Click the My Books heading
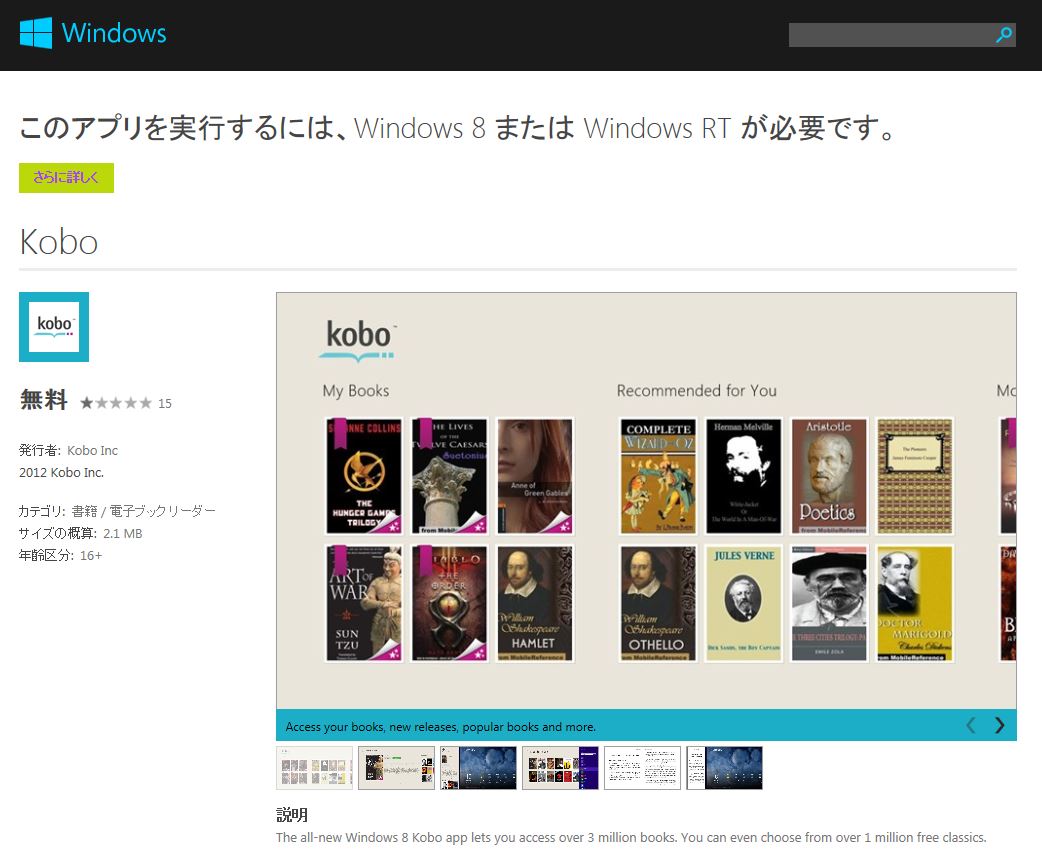This screenshot has height=849, width=1042. click(356, 391)
